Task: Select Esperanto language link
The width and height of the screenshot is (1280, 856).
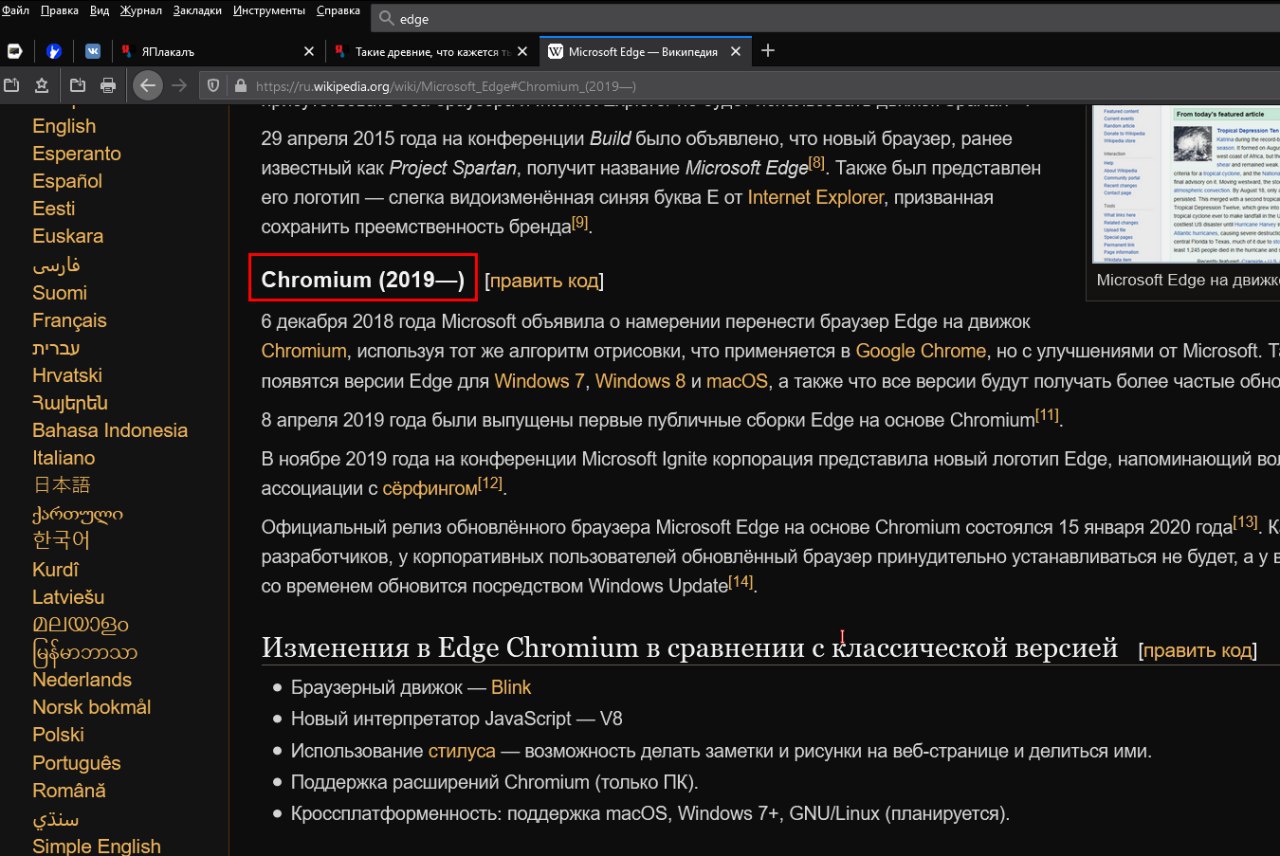Action: coord(77,154)
